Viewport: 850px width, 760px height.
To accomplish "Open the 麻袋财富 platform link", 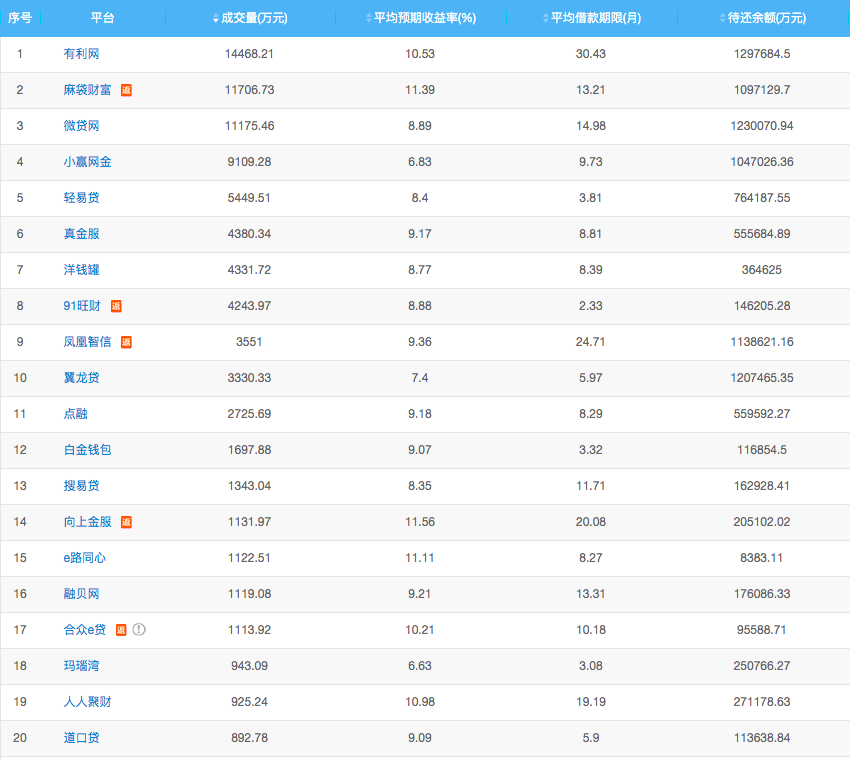I will 87,90.
